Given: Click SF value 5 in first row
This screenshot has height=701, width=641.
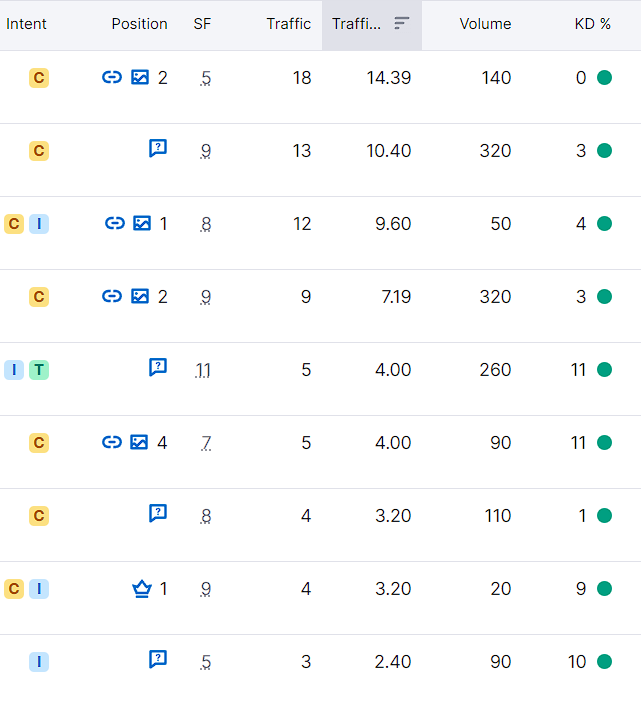Looking at the screenshot, I should 205,78.
